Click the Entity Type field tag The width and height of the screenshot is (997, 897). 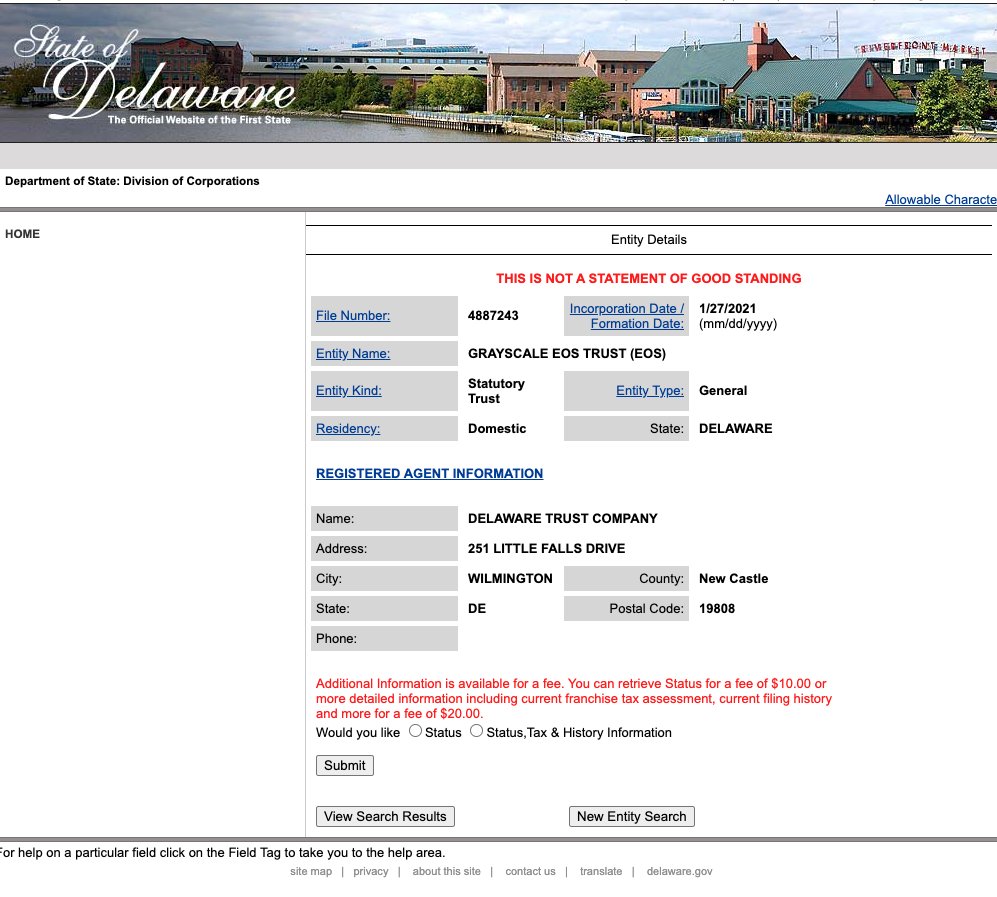650,390
